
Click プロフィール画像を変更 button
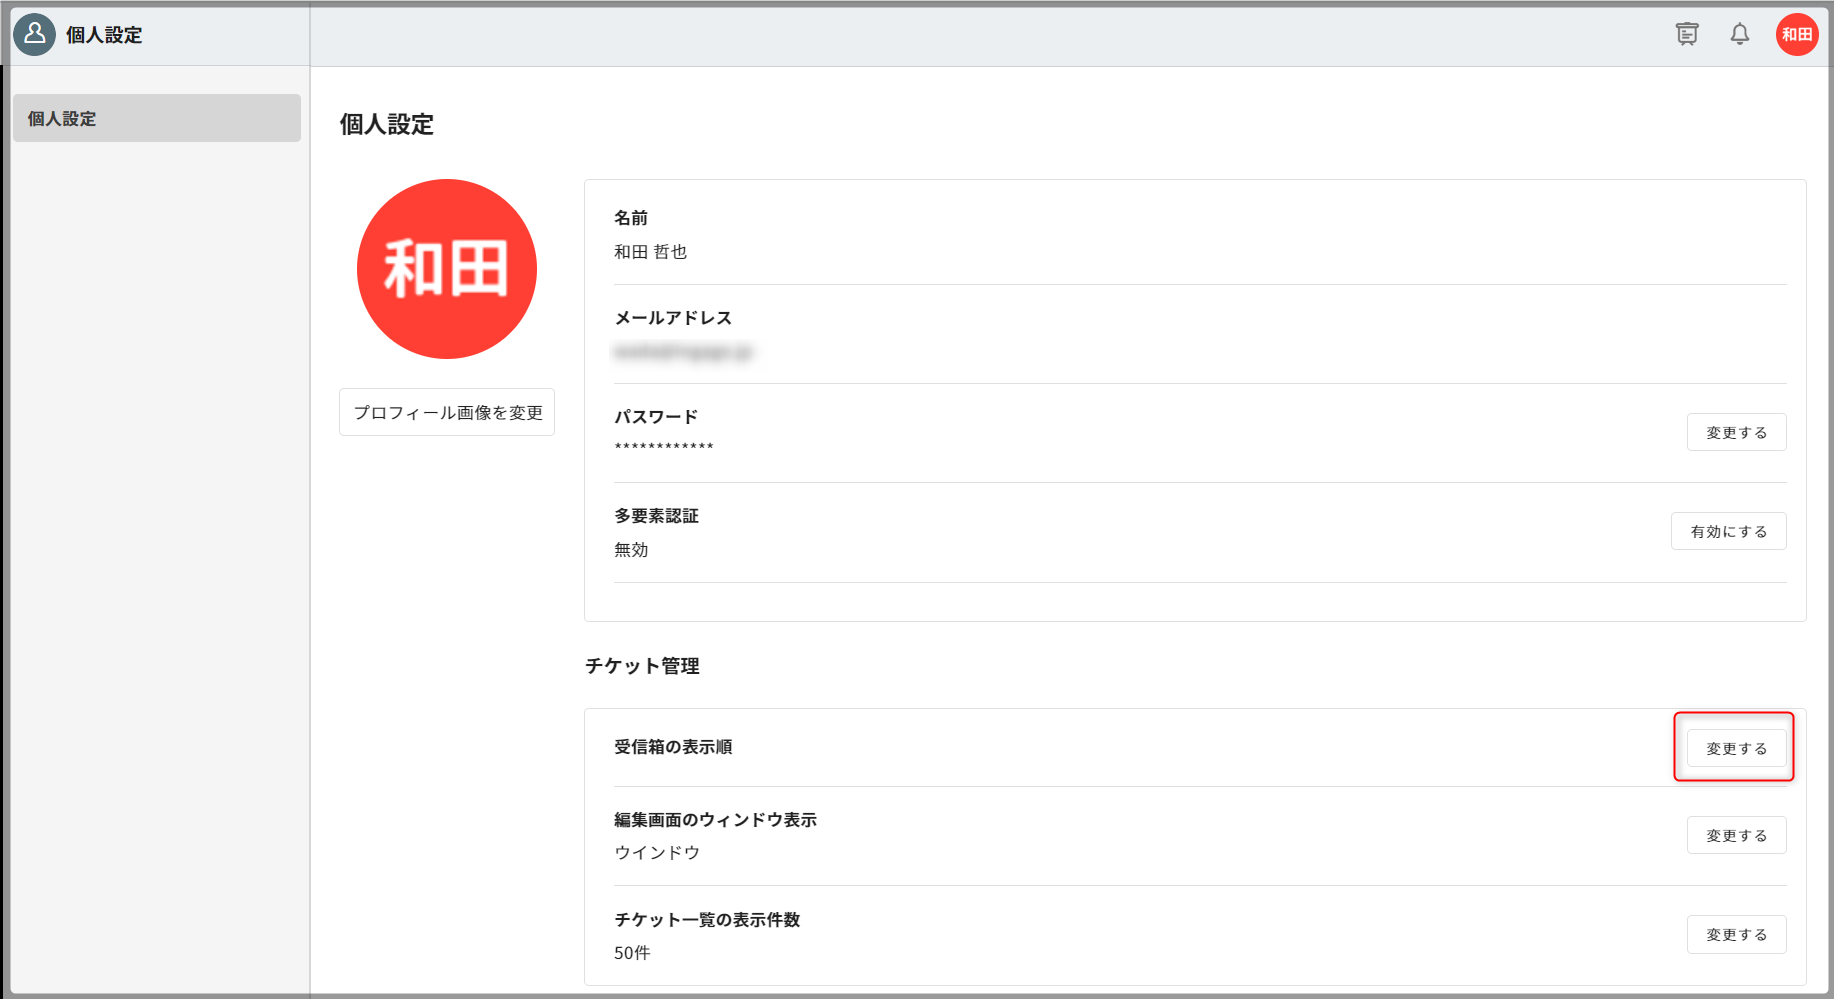pyautogui.click(x=447, y=412)
